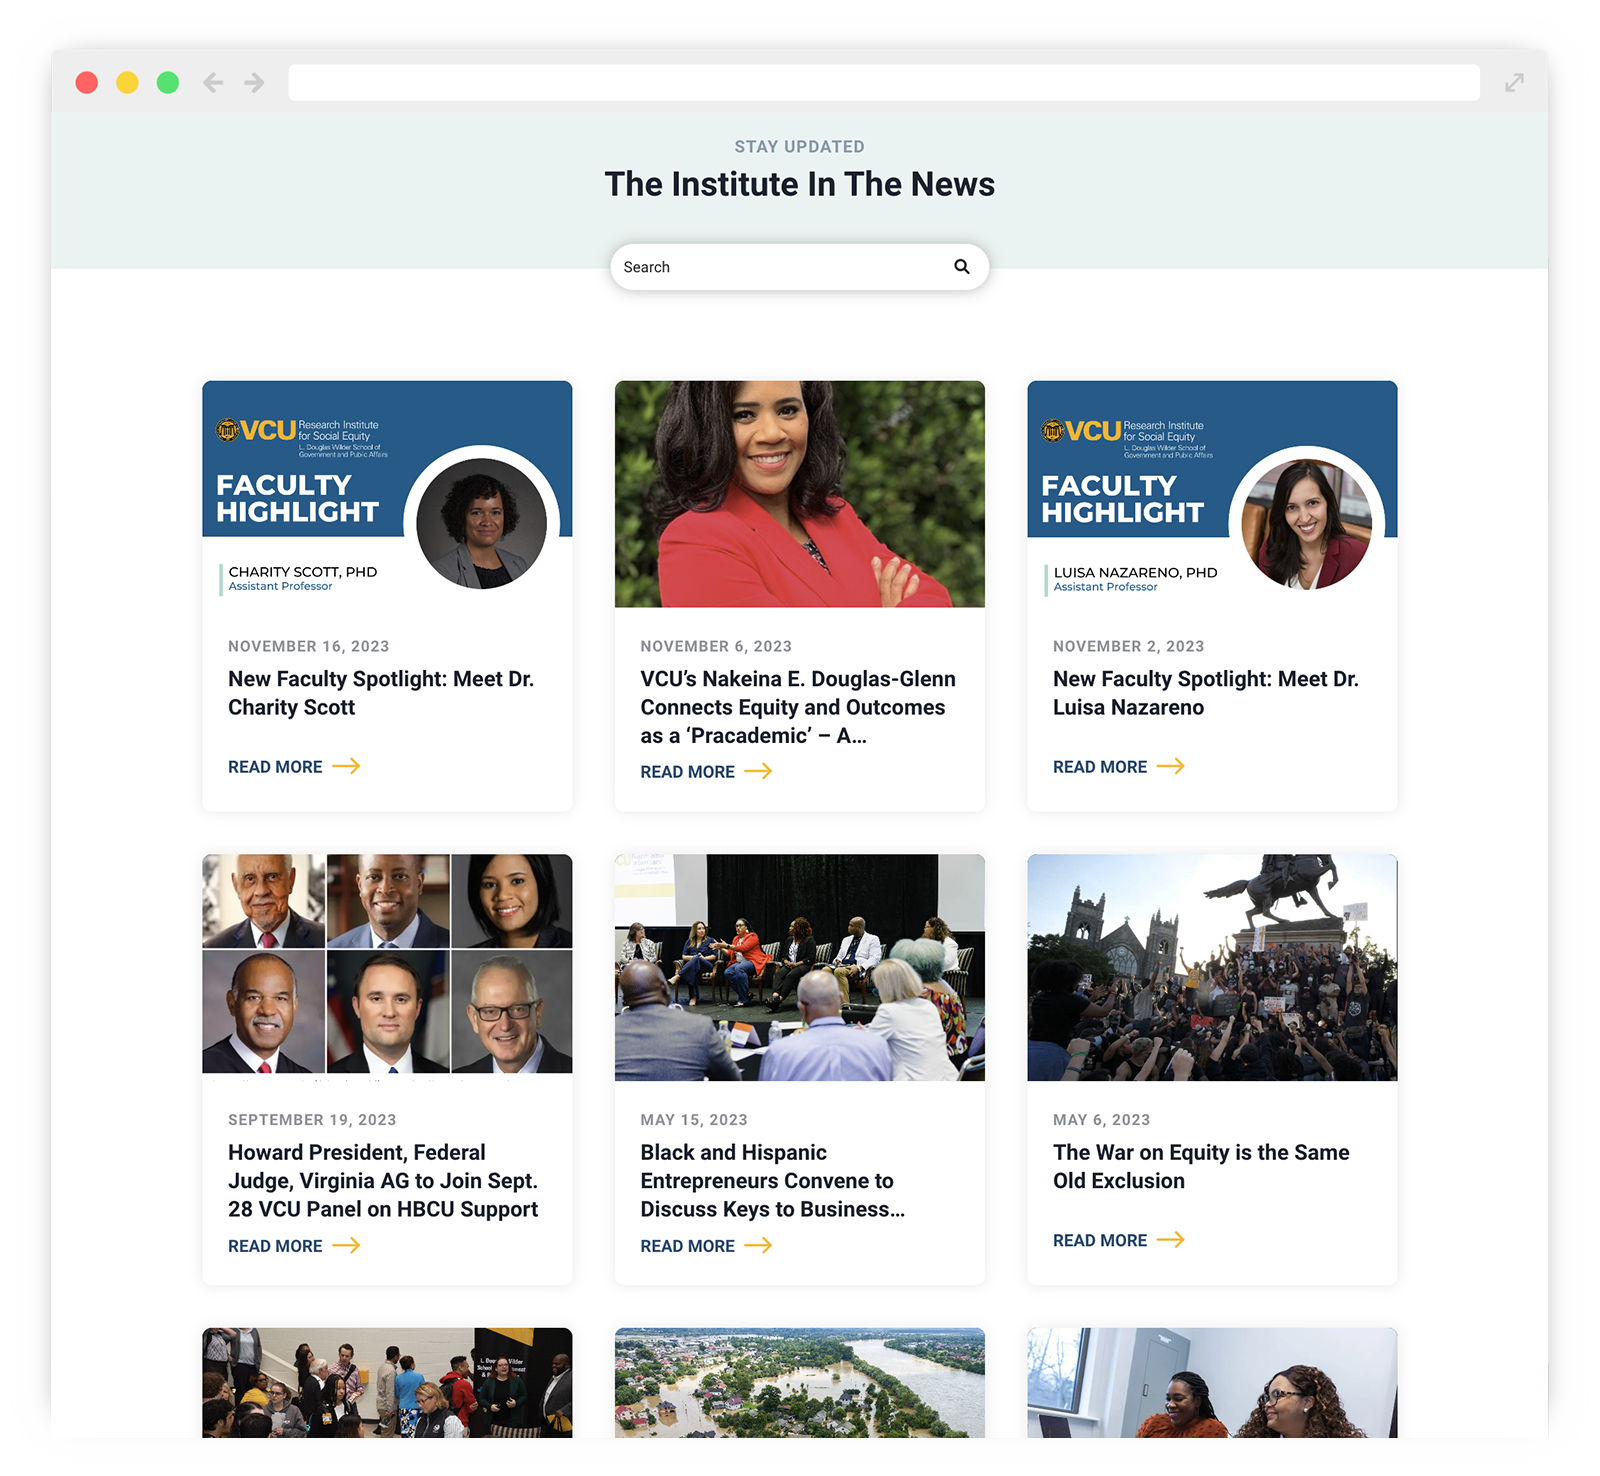Click the expand fullscreen icon
Image resolution: width=1600 pixels, height=1476 pixels.
1514,83
